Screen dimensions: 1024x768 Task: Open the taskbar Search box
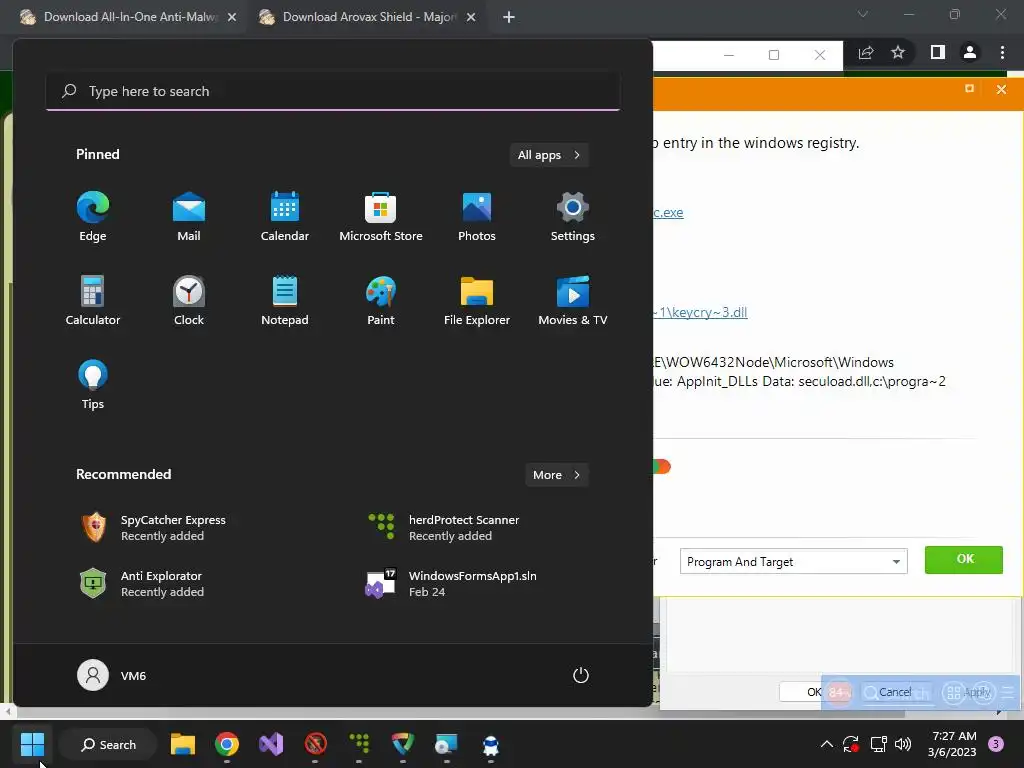[x=108, y=744]
